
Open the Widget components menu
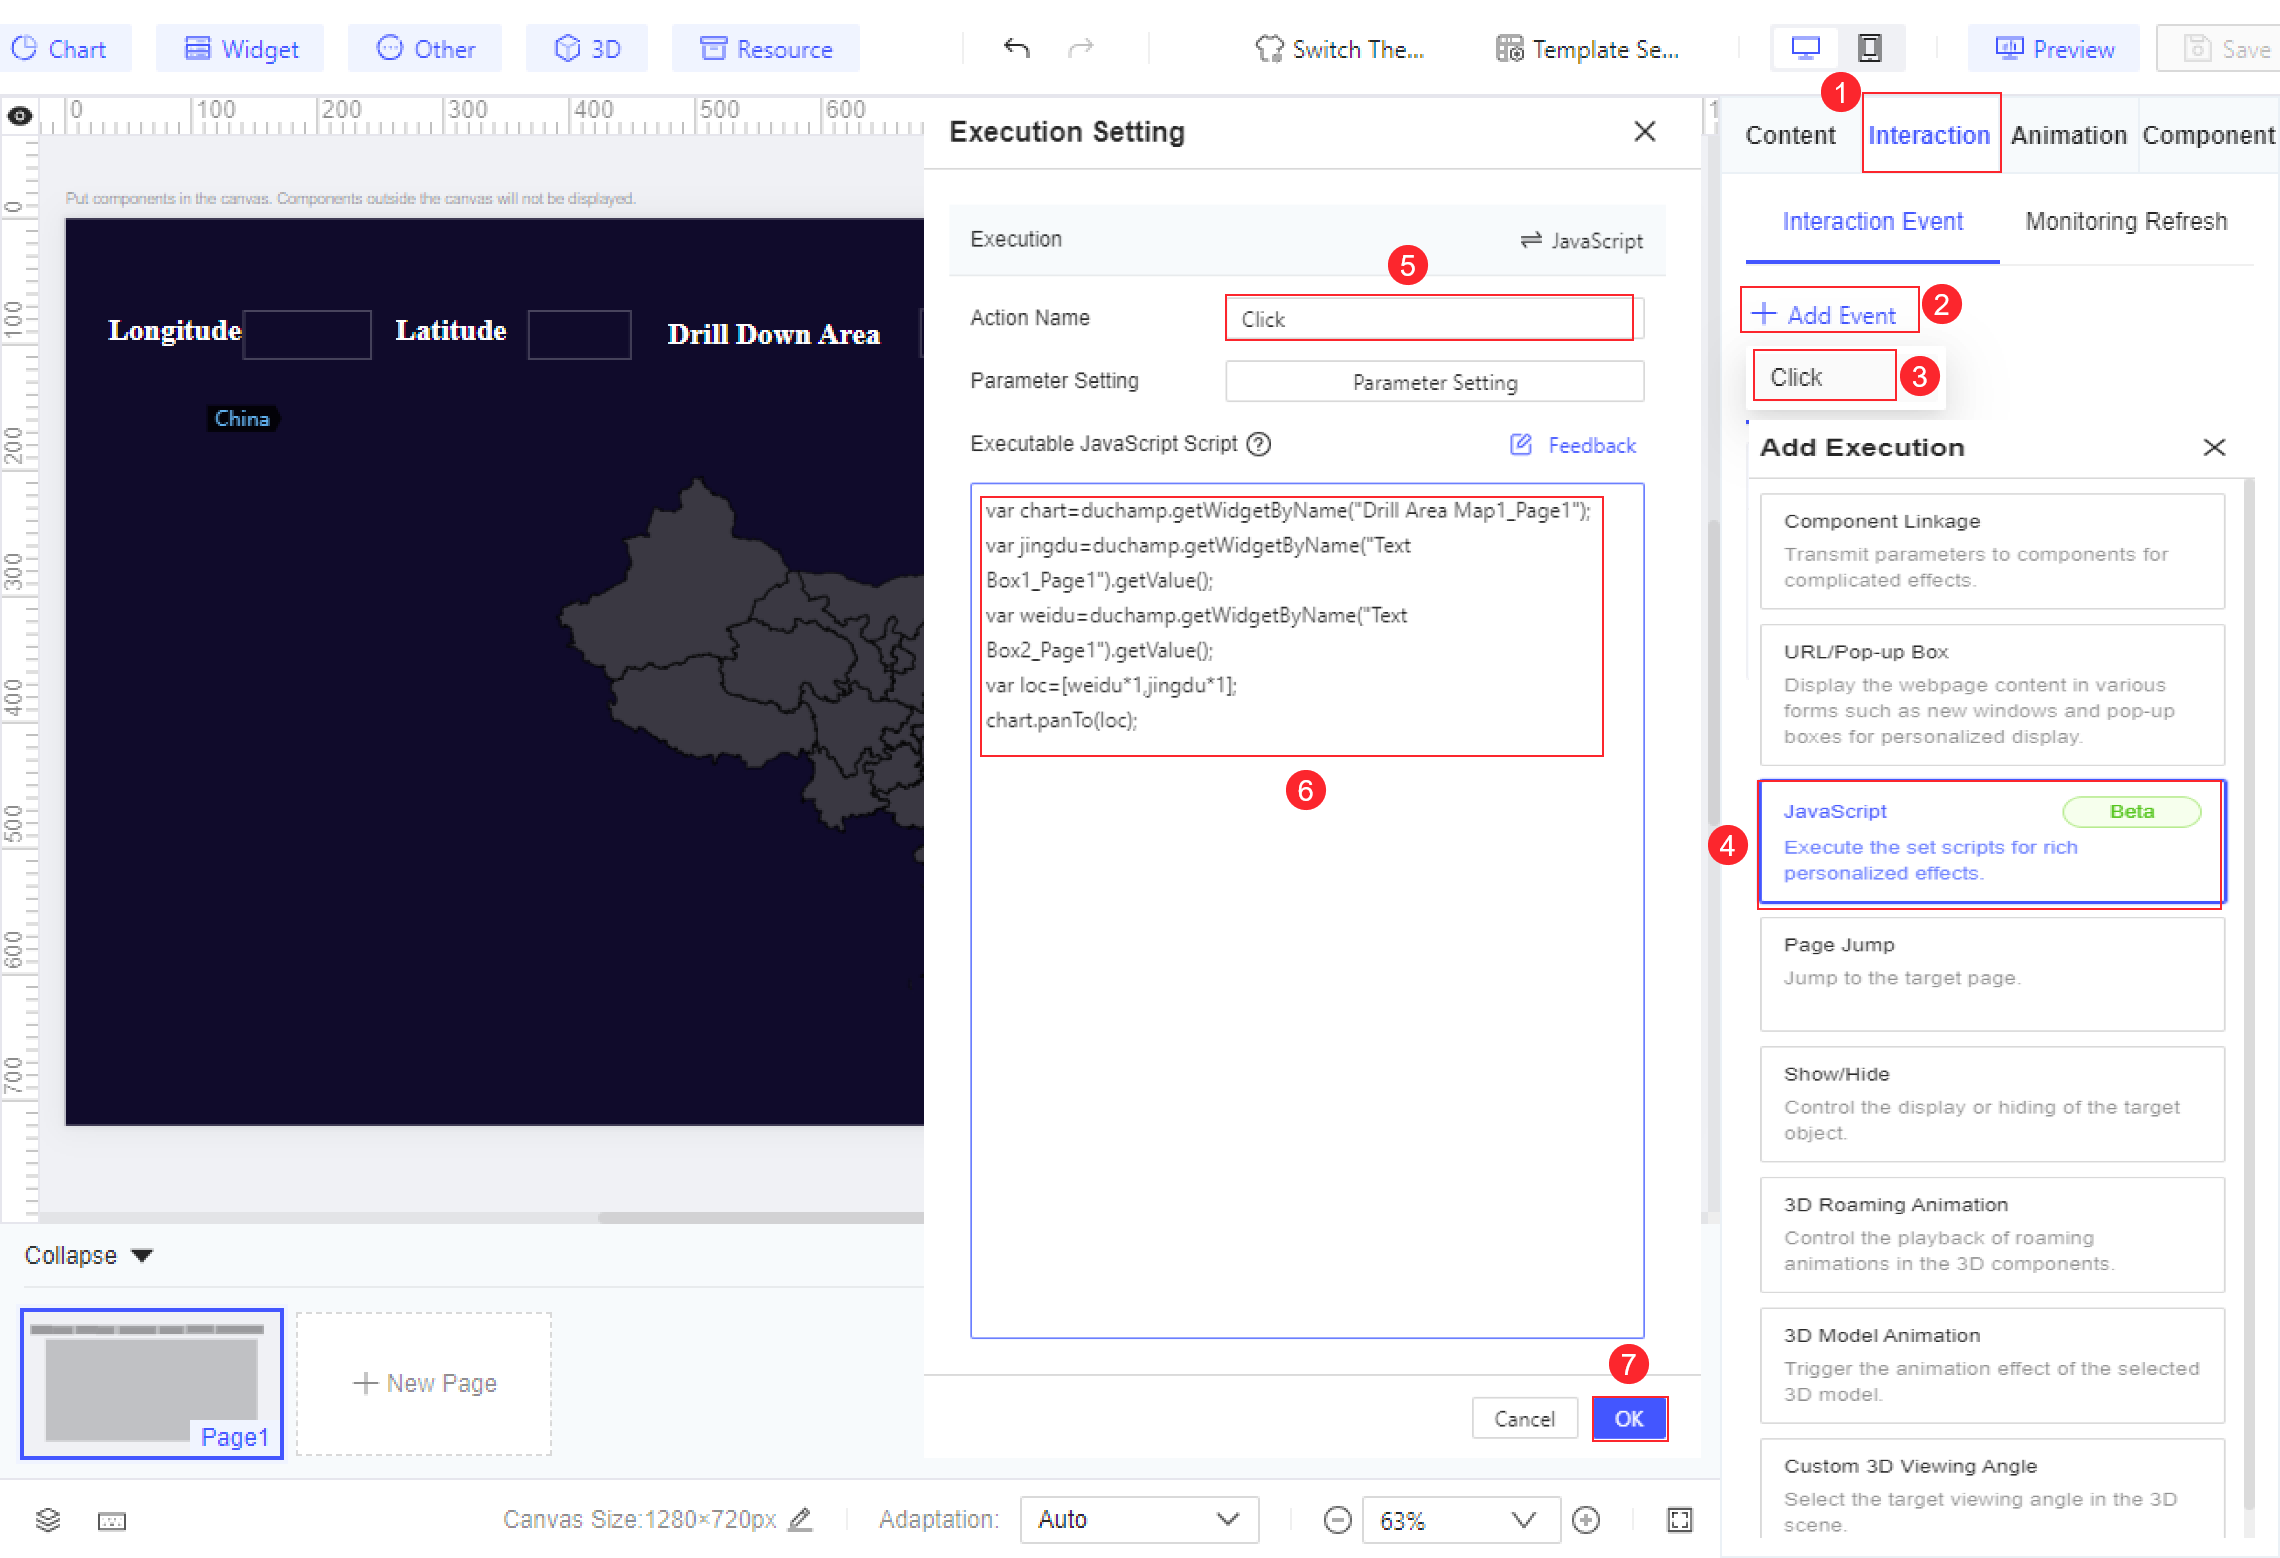click(241, 48)
